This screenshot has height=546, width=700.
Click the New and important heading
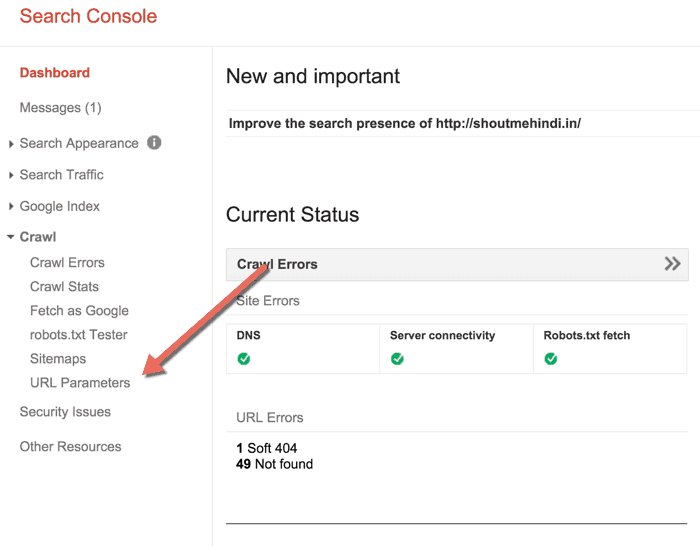(x=313, y=76)
